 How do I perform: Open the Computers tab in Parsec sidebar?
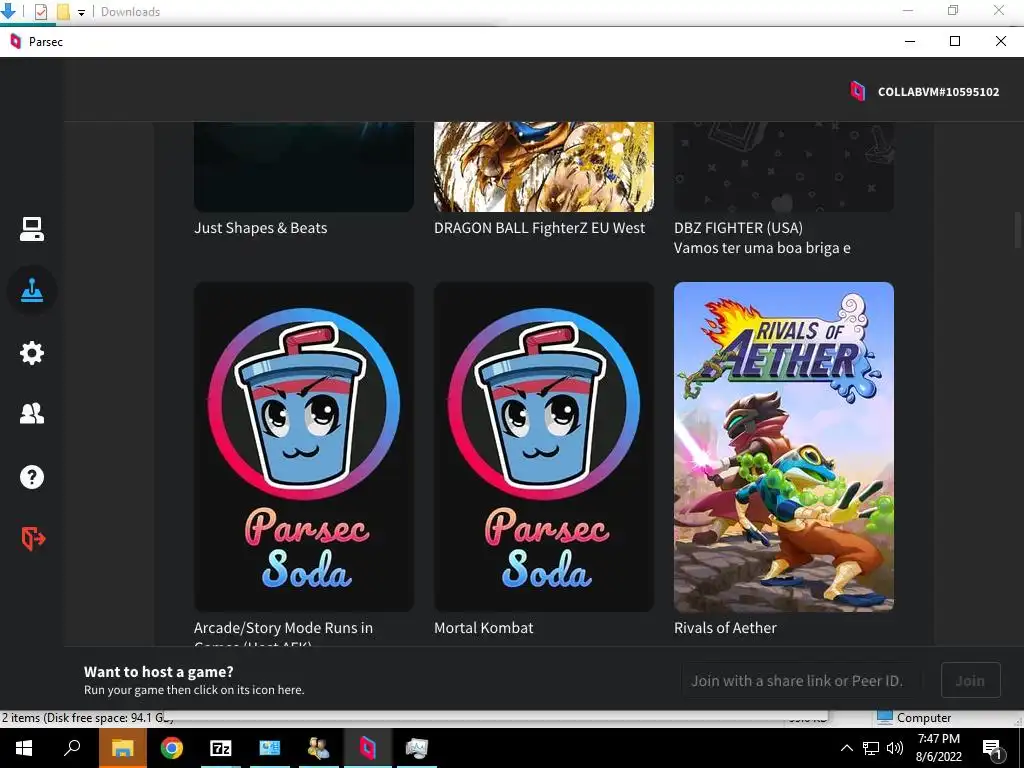[31, 229]
